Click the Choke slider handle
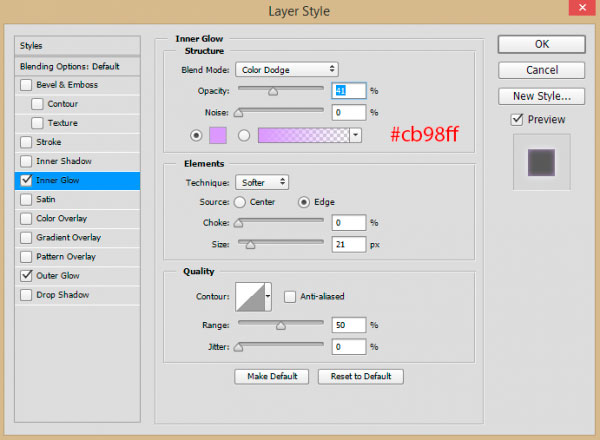 click(238, 223)
